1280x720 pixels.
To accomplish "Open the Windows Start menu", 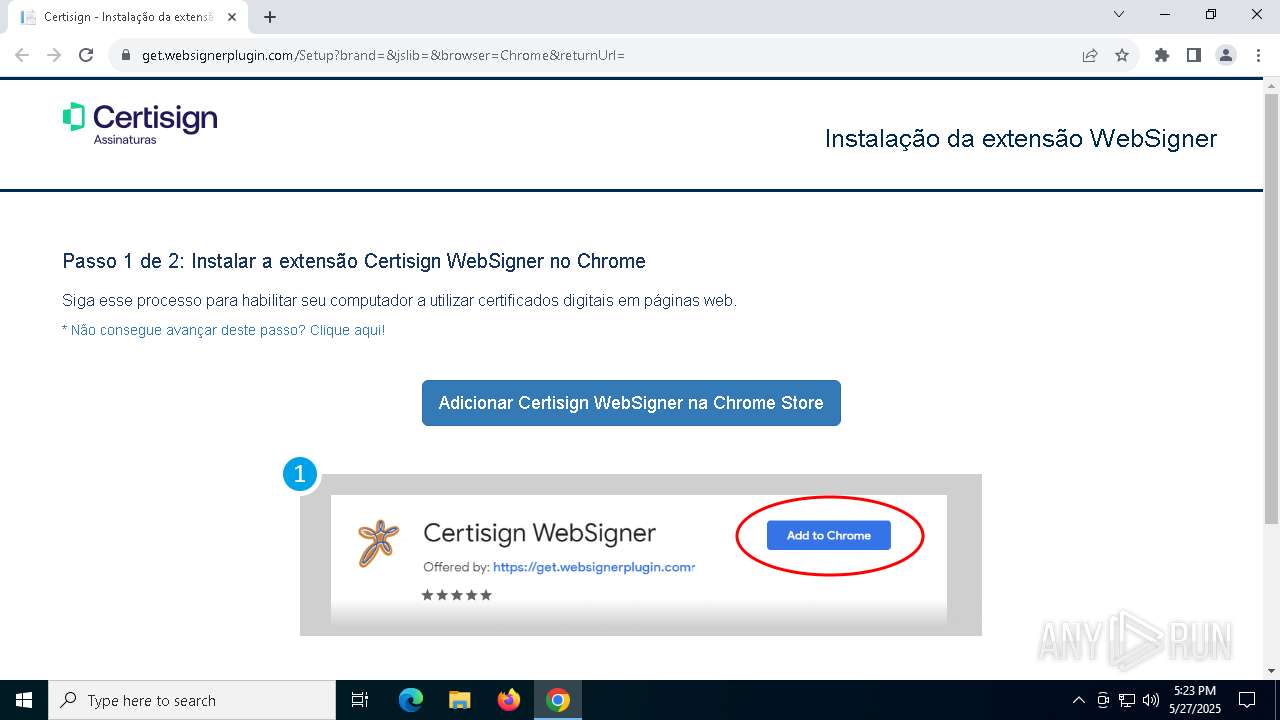I will (x=24, y=700).
